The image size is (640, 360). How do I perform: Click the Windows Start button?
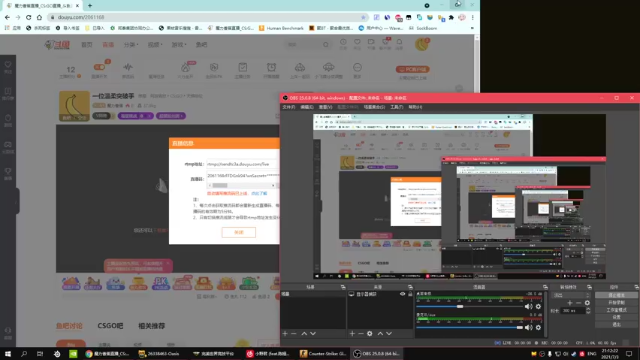(x=8, y=353)
